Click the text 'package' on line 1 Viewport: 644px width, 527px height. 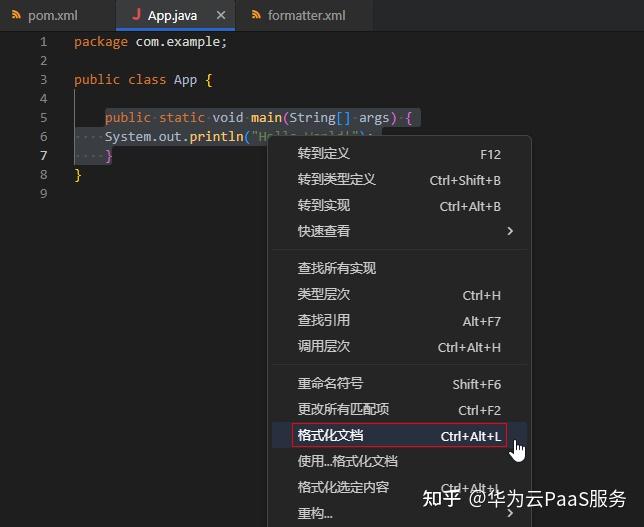point(101,42)
